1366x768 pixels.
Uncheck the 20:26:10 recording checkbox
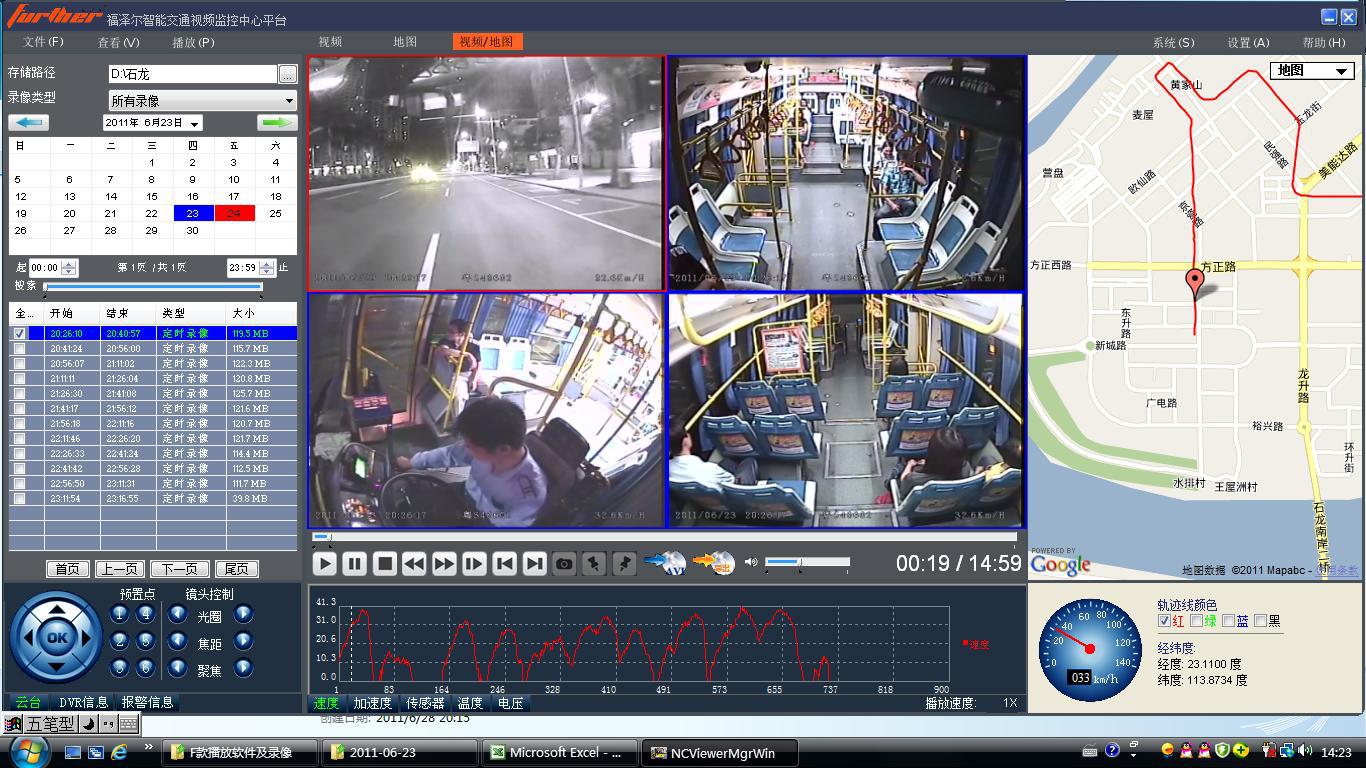[x=19, y=334]
